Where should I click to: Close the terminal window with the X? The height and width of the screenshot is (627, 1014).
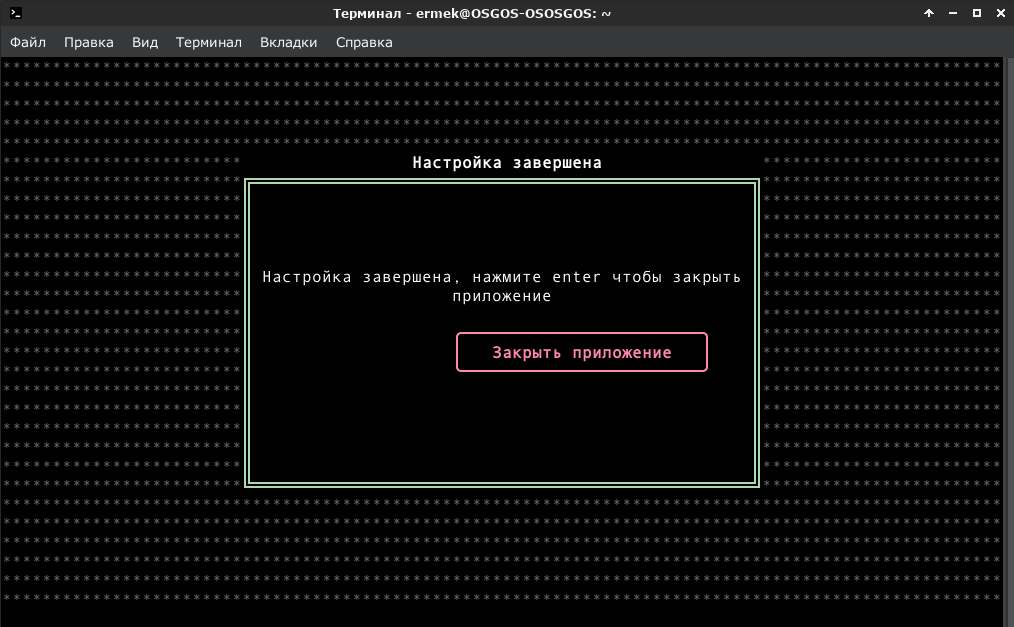click(1000, 13)
